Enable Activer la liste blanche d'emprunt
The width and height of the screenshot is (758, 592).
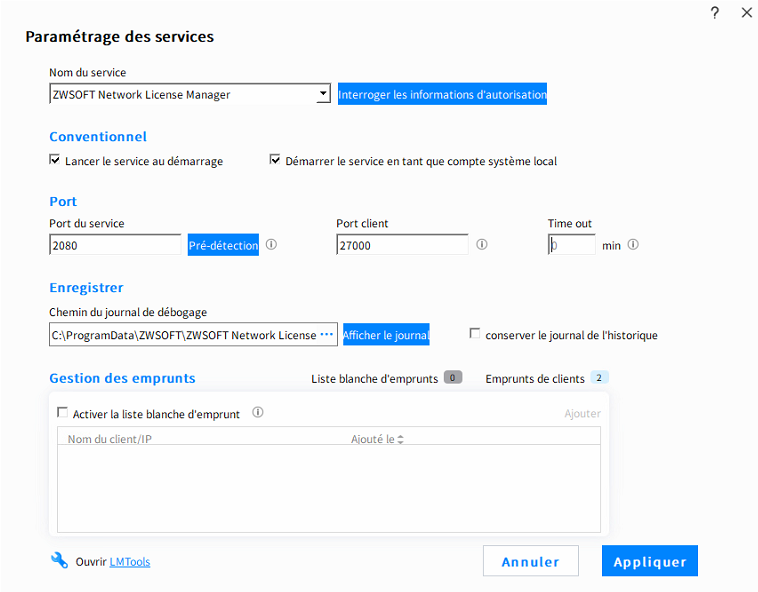[63, 412]
